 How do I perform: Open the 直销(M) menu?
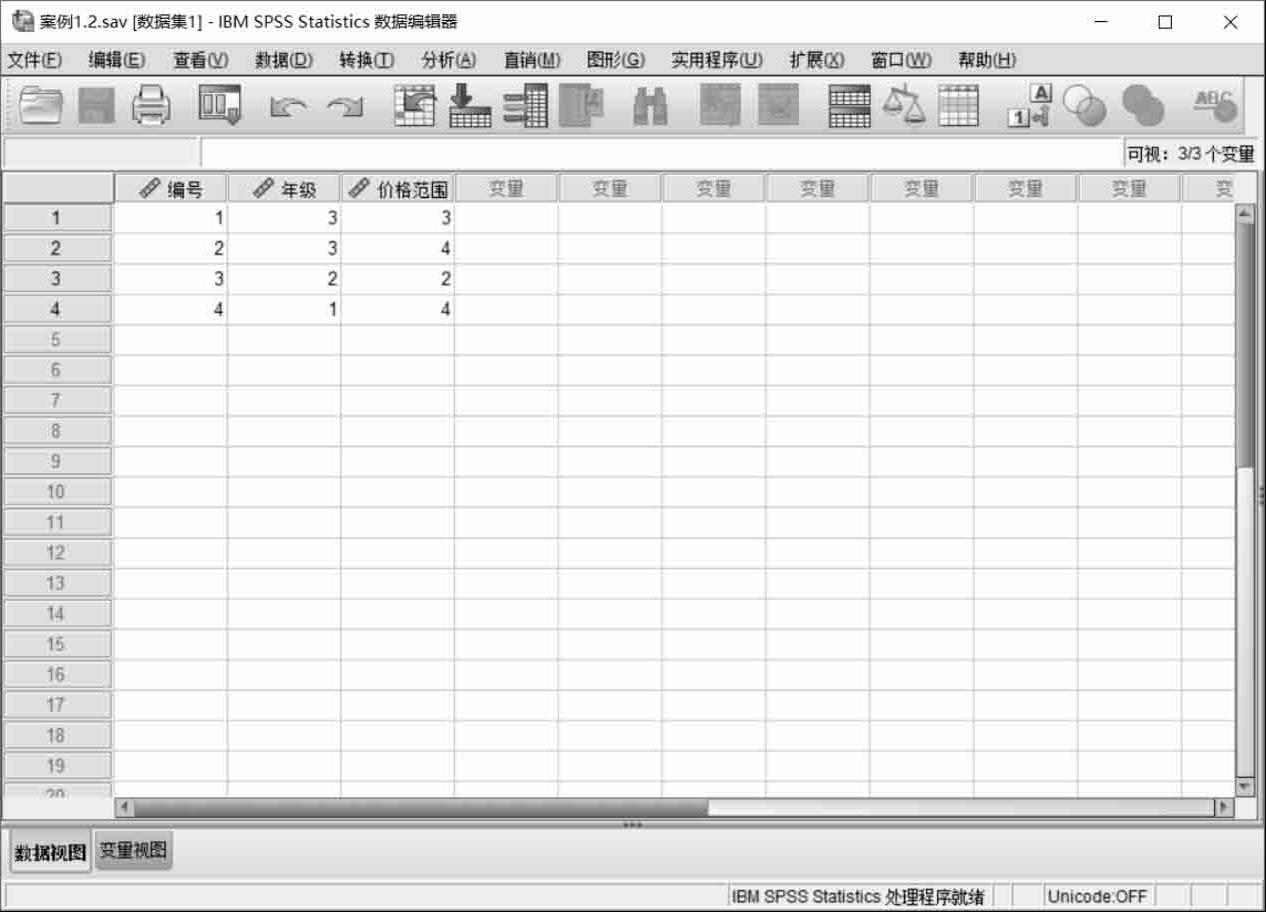pyautogui.click(x=532, y=60)
